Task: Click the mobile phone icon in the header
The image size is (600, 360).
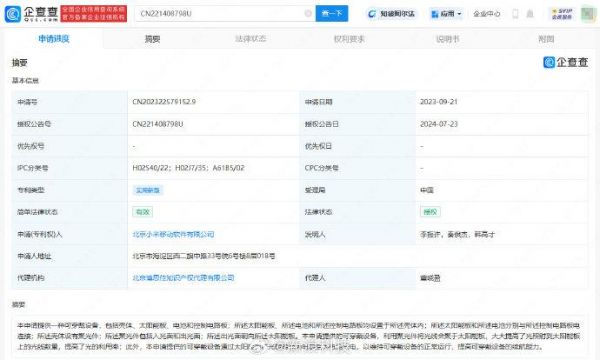Action: [515, 14]
